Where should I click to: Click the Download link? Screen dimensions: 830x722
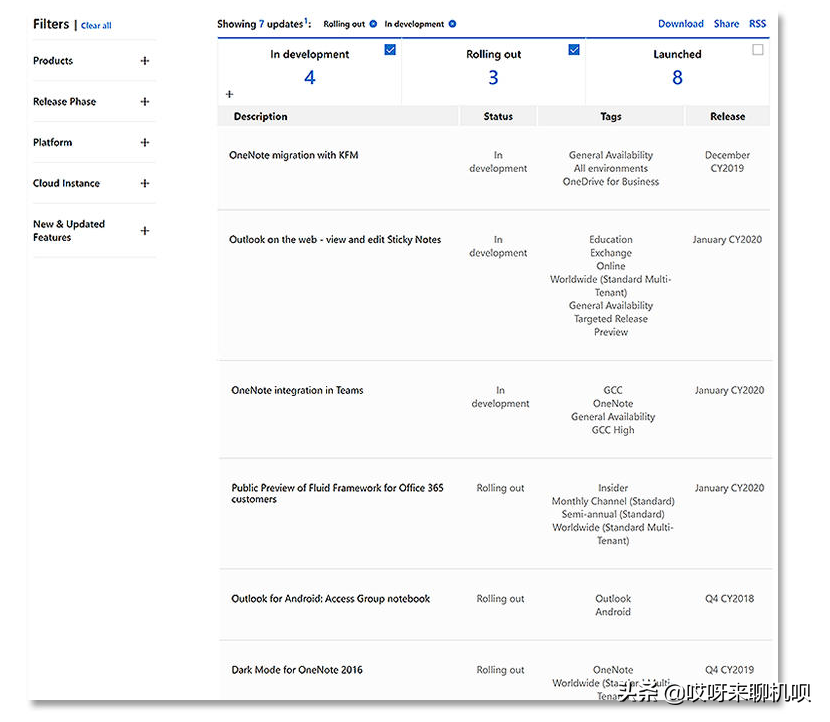pos(681,24)
